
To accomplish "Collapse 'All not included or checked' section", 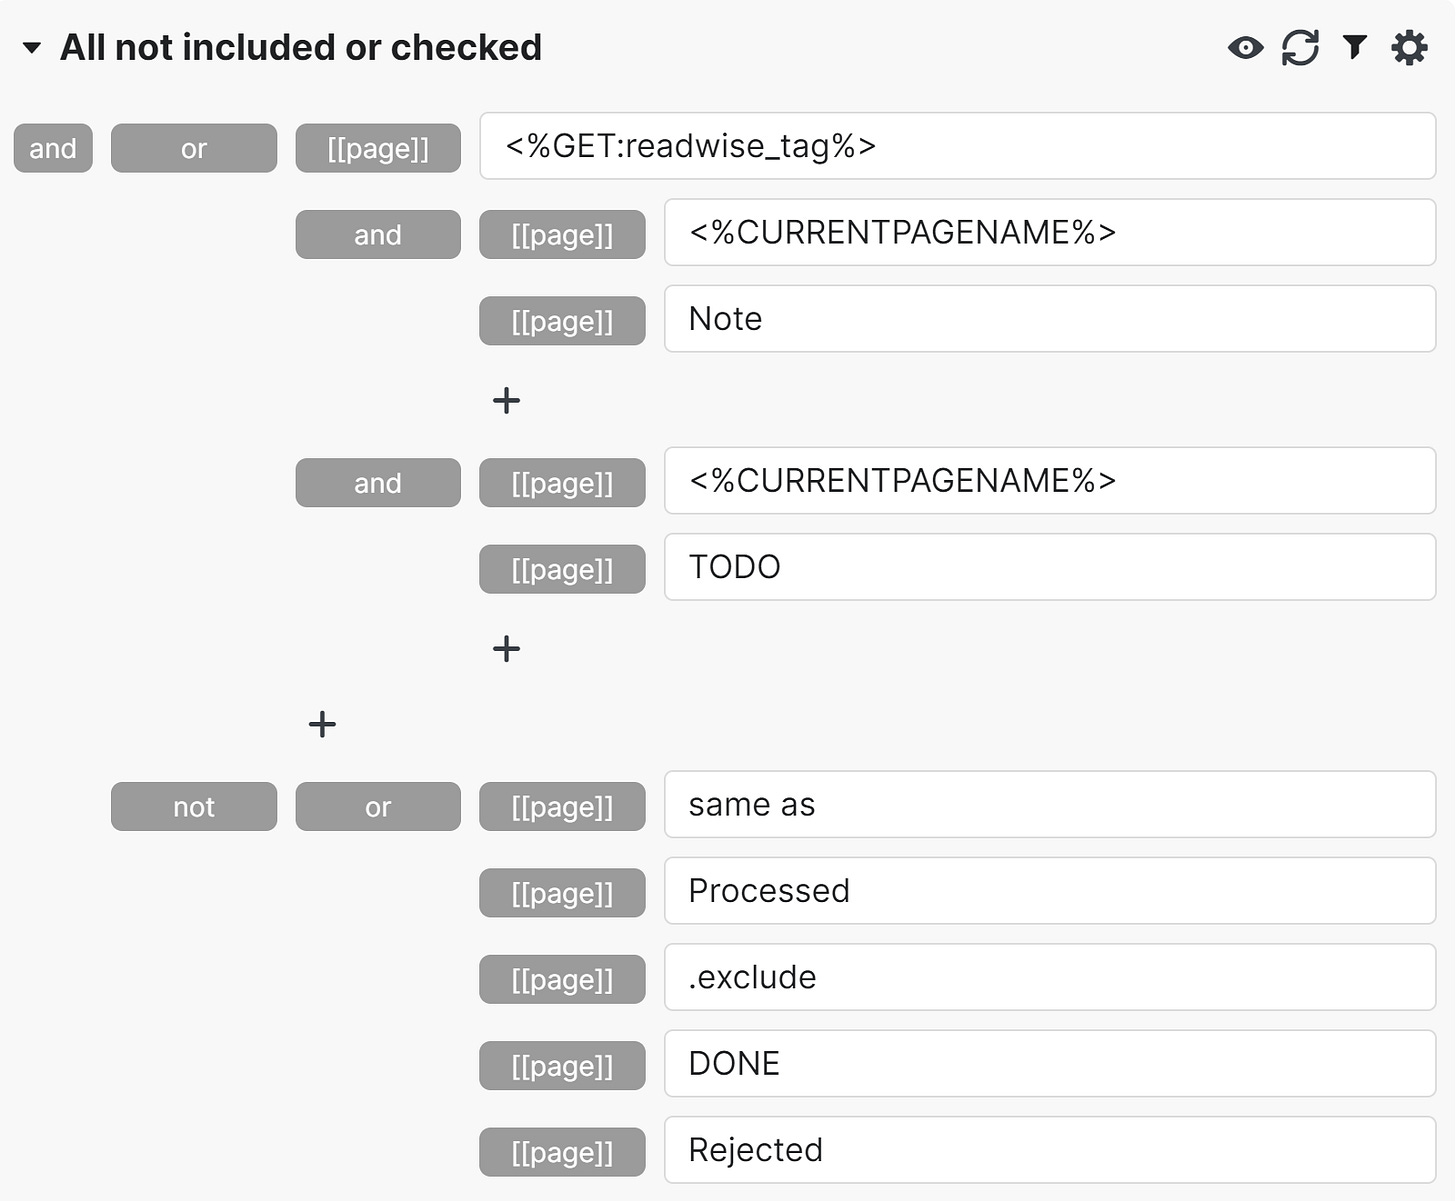I will tap(32, 48).
